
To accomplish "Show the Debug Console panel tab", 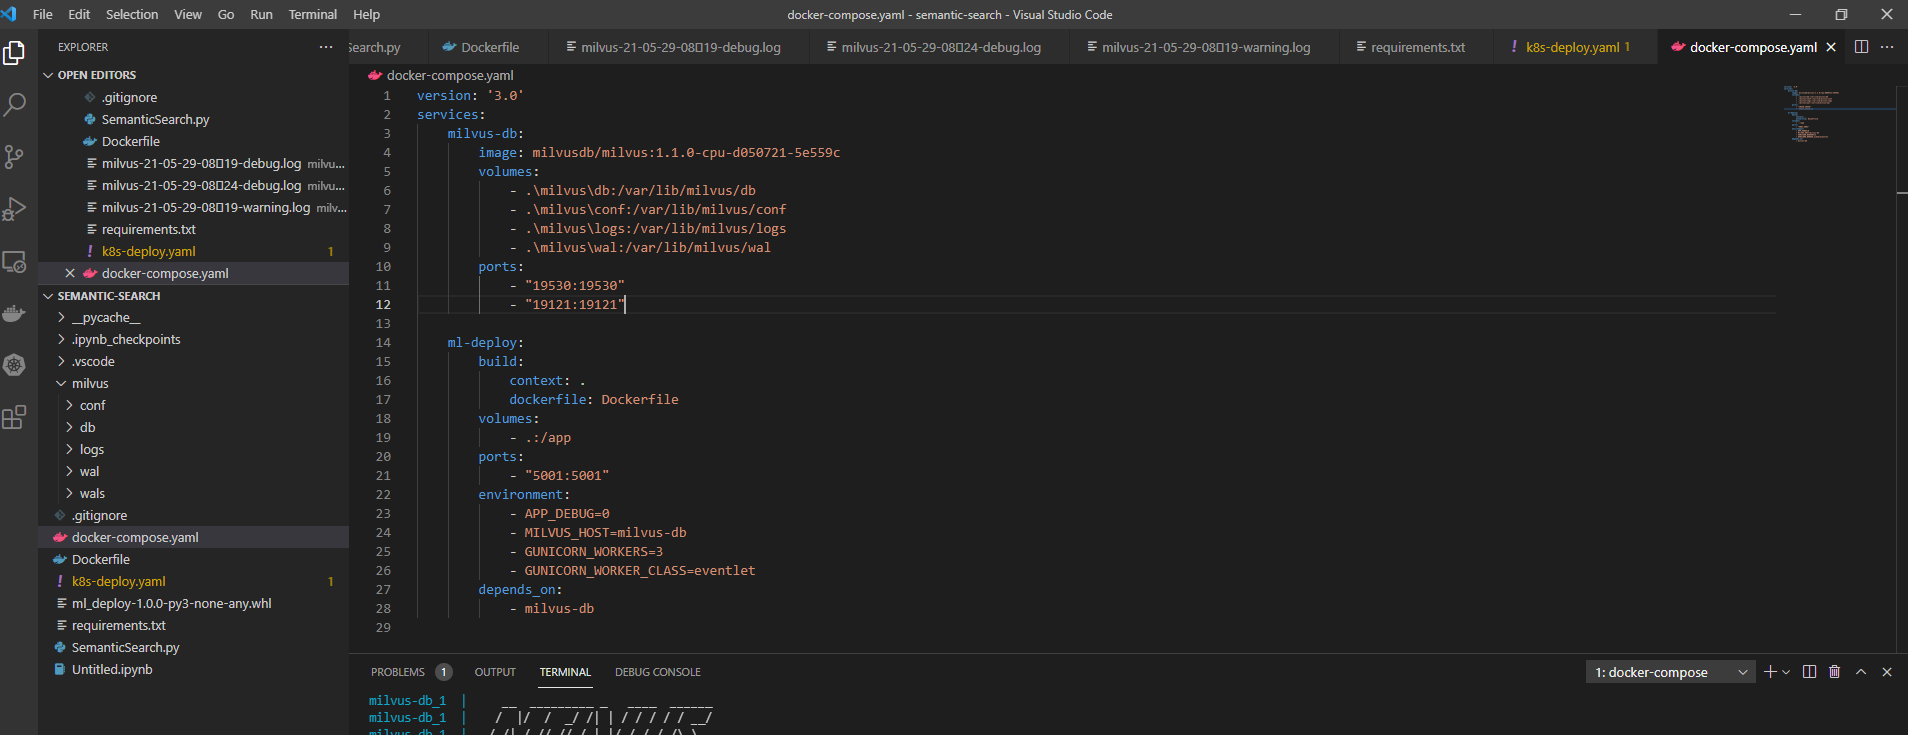I will pyautogui.click(x=657, y=672).
